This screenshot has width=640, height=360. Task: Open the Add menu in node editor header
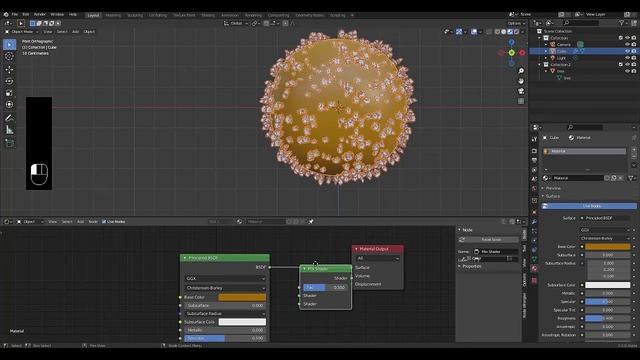tap(80, 222)
